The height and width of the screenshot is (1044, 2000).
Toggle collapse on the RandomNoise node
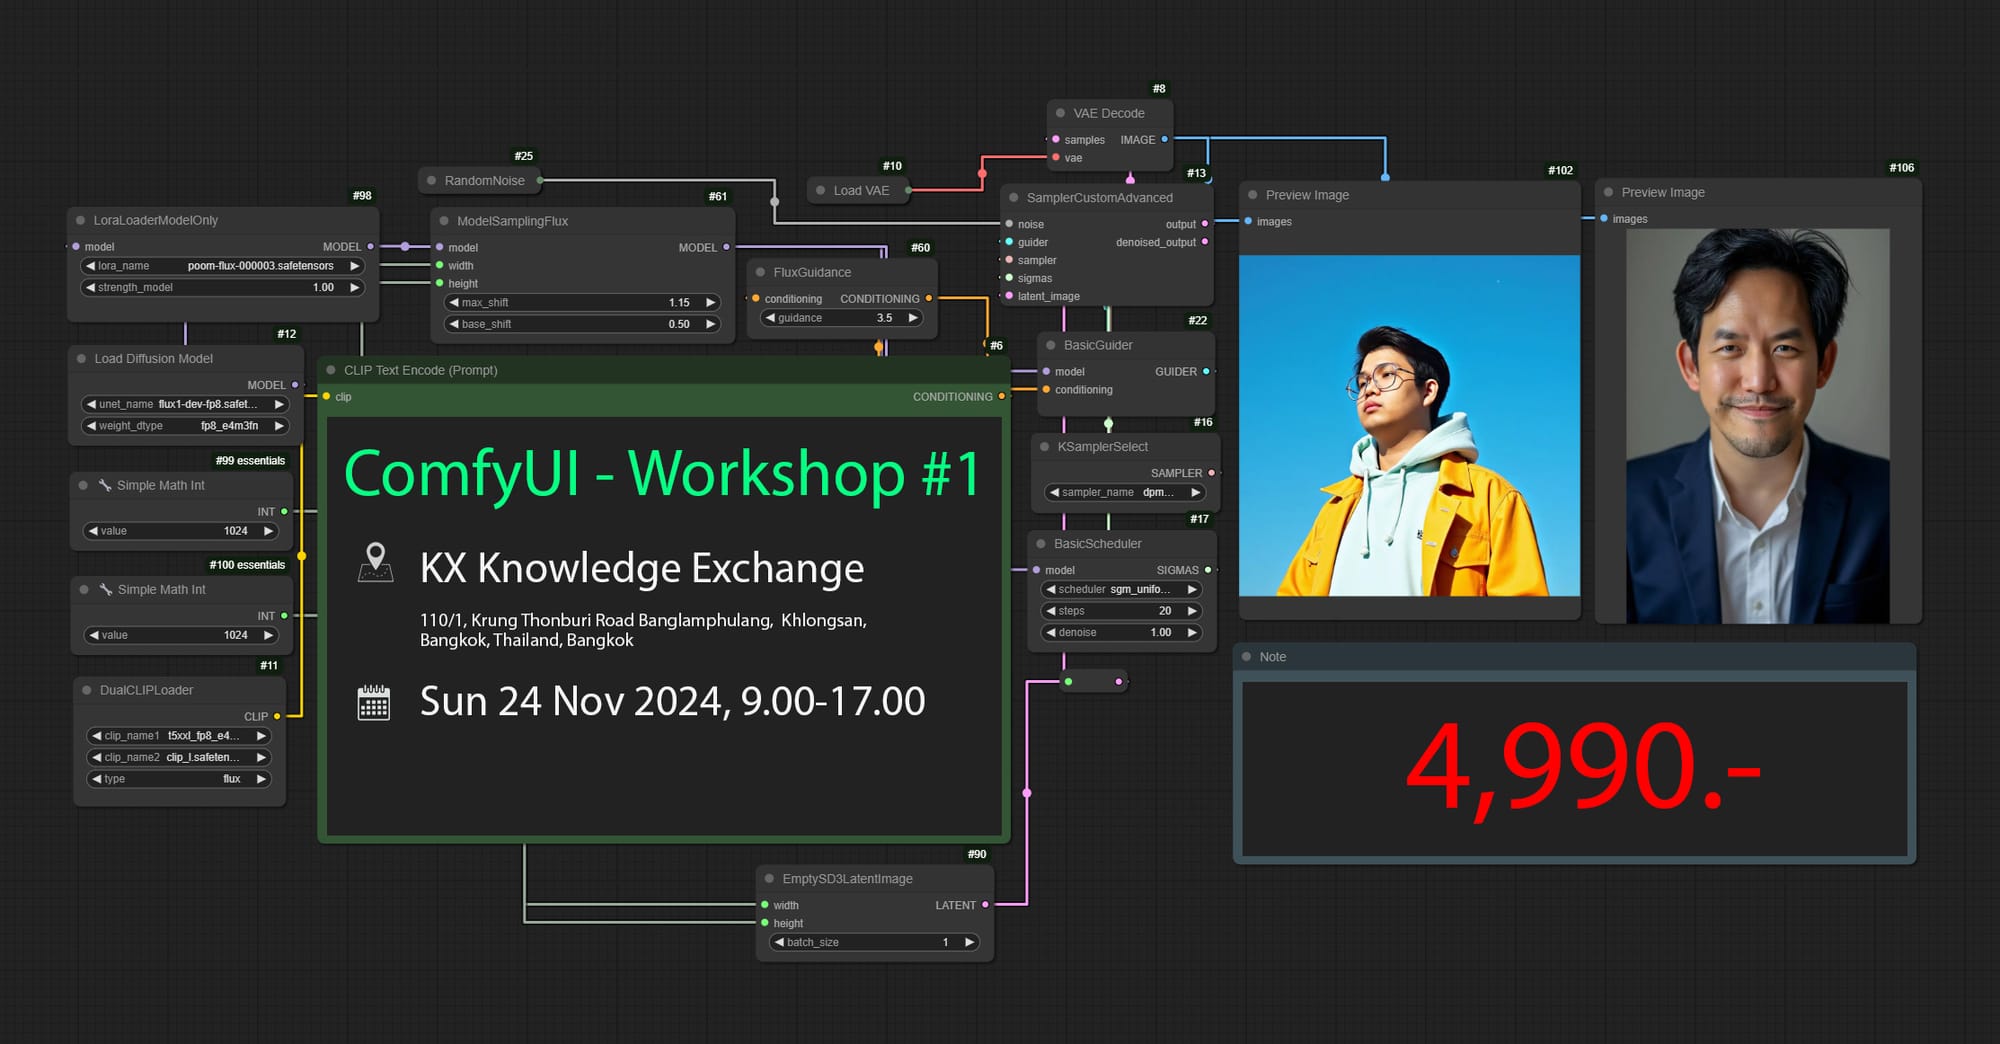tap(432, 181)
